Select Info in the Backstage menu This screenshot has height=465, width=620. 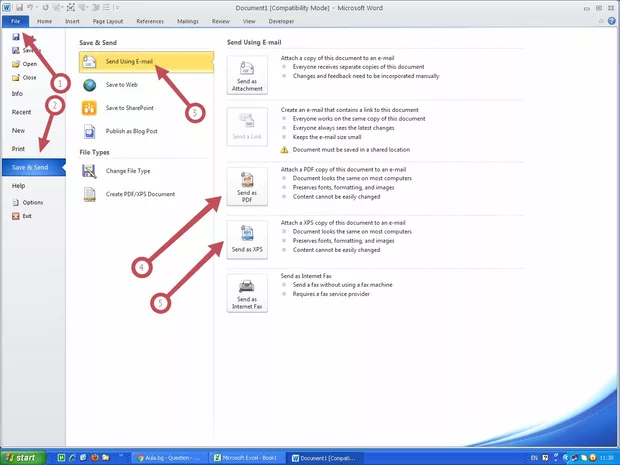click(x=17, y=94)
